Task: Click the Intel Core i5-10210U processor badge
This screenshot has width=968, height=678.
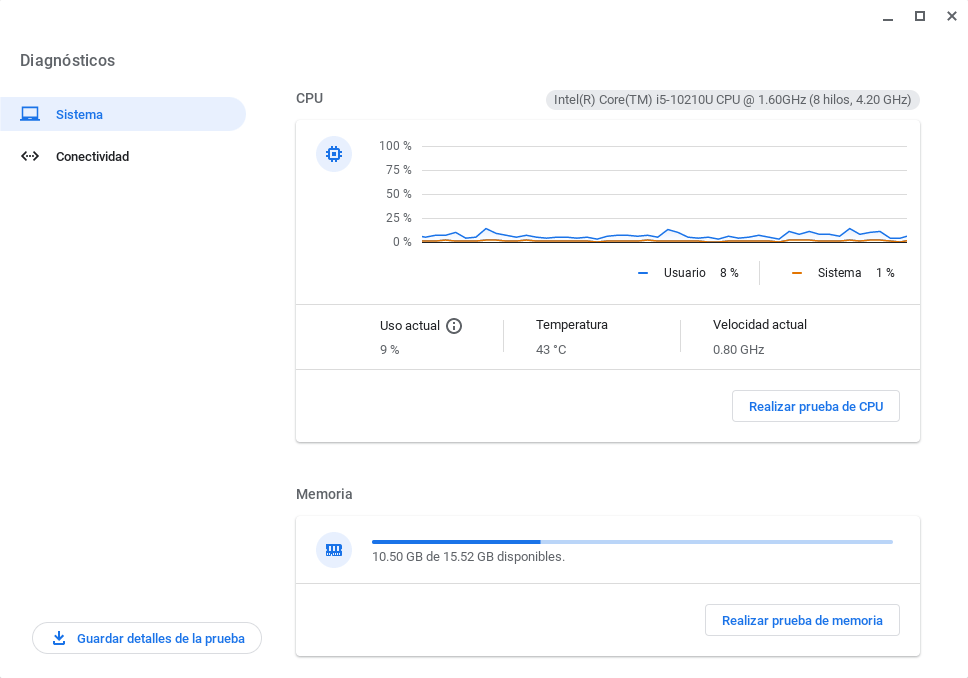Action: pyautogui.click(x=731, y=100)
